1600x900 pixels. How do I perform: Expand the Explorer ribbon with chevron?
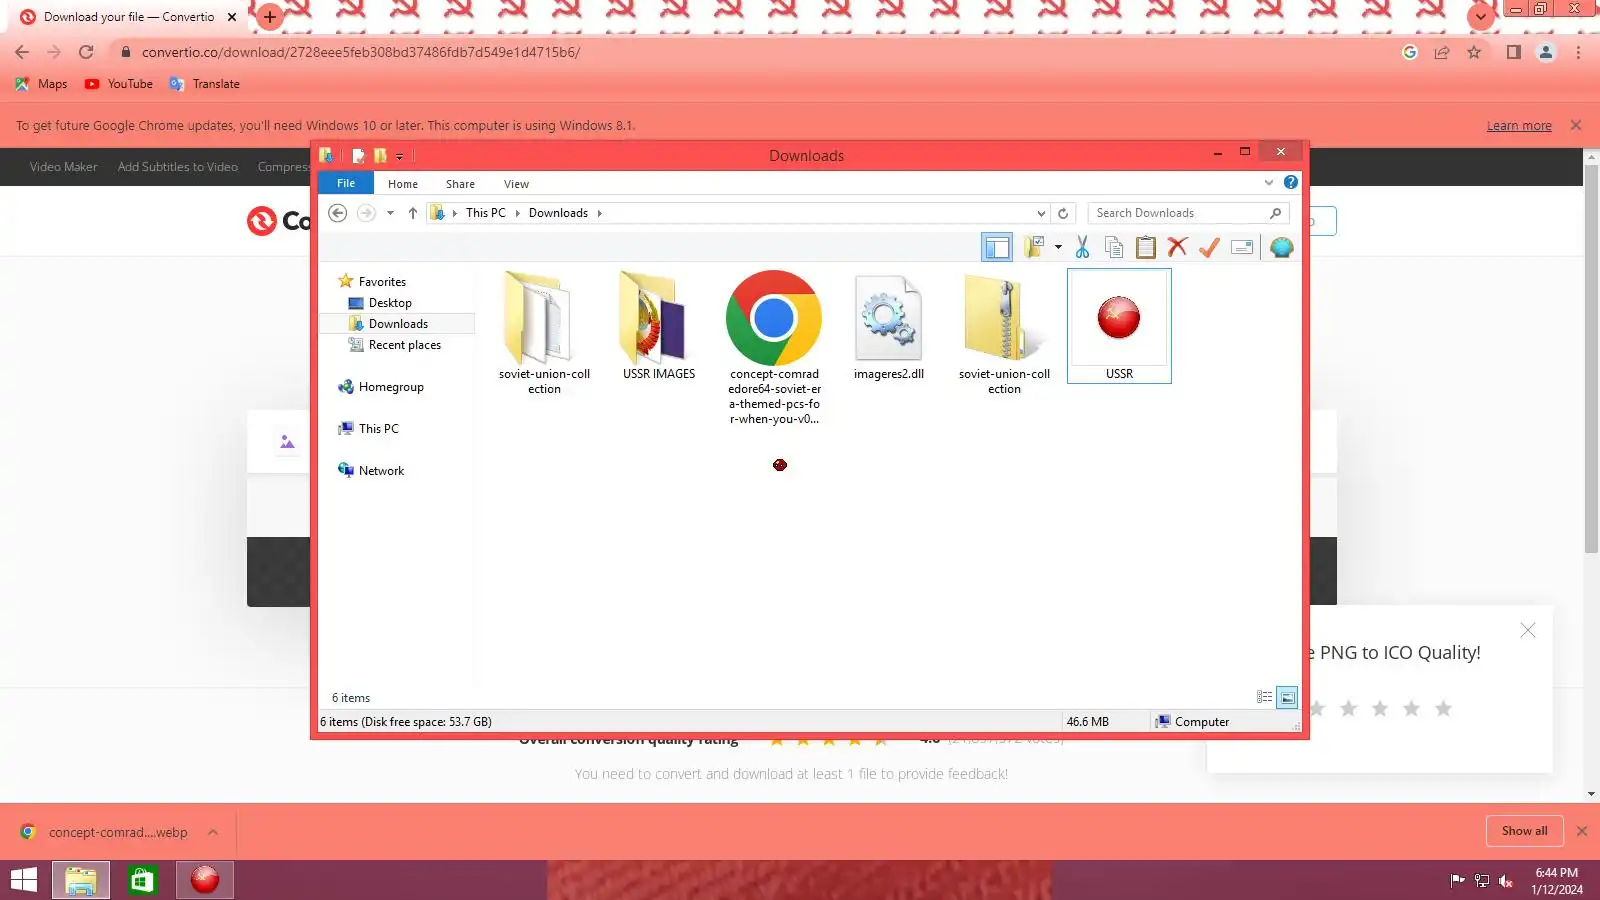(x=1269, y=182)
